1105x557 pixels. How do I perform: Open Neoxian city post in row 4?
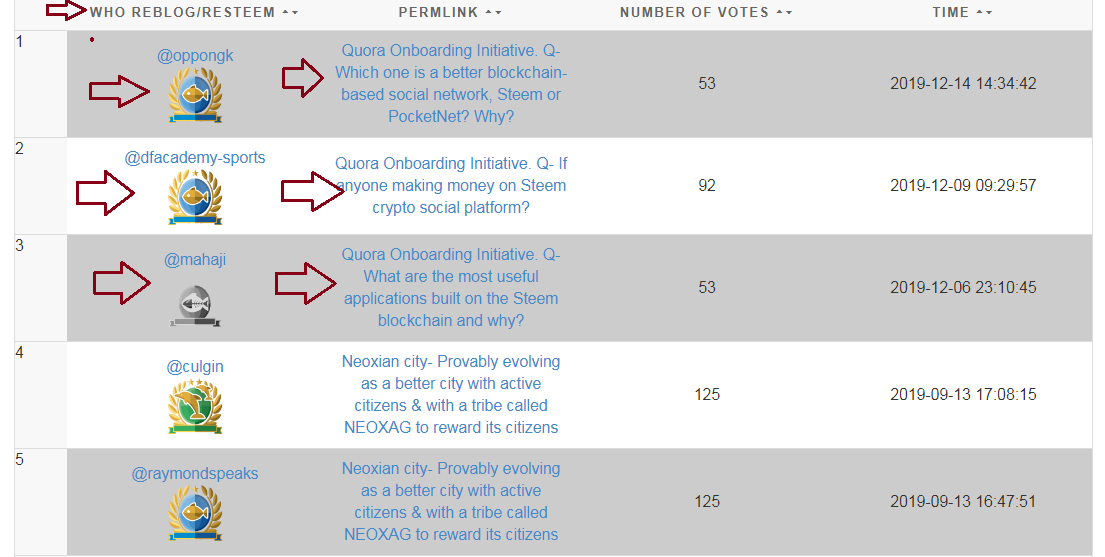click(451, 395)
